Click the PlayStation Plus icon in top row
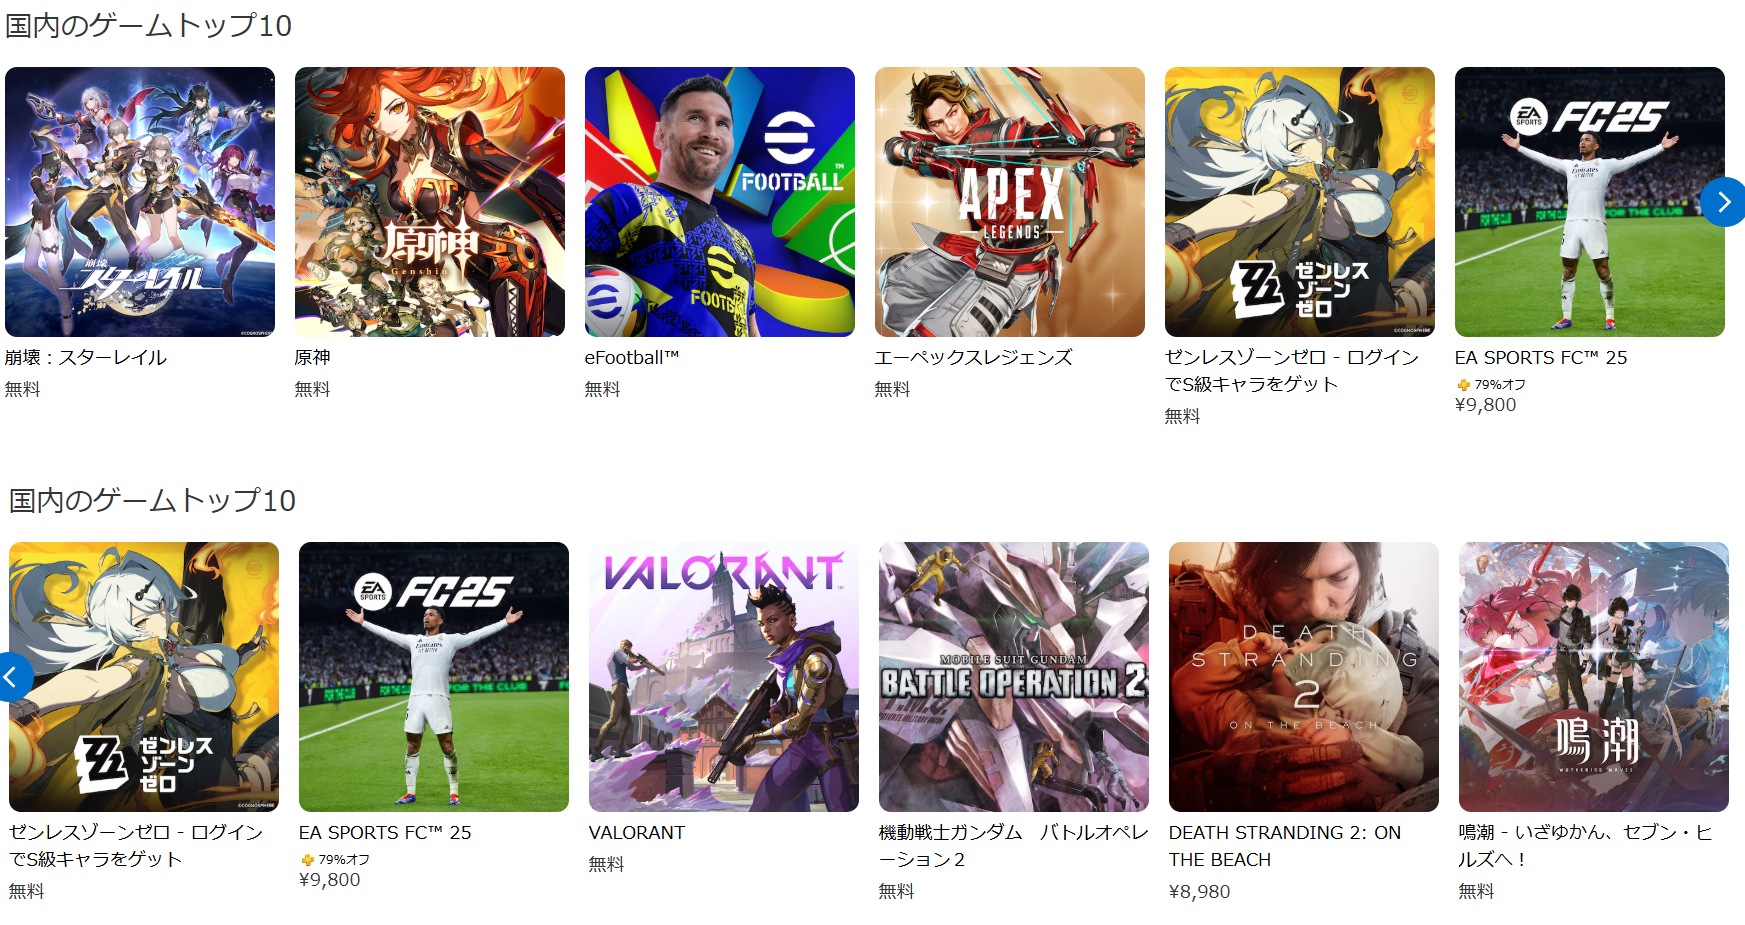Image resolution: width=1745 pixels, height=925 pixels. (1463, 385)
